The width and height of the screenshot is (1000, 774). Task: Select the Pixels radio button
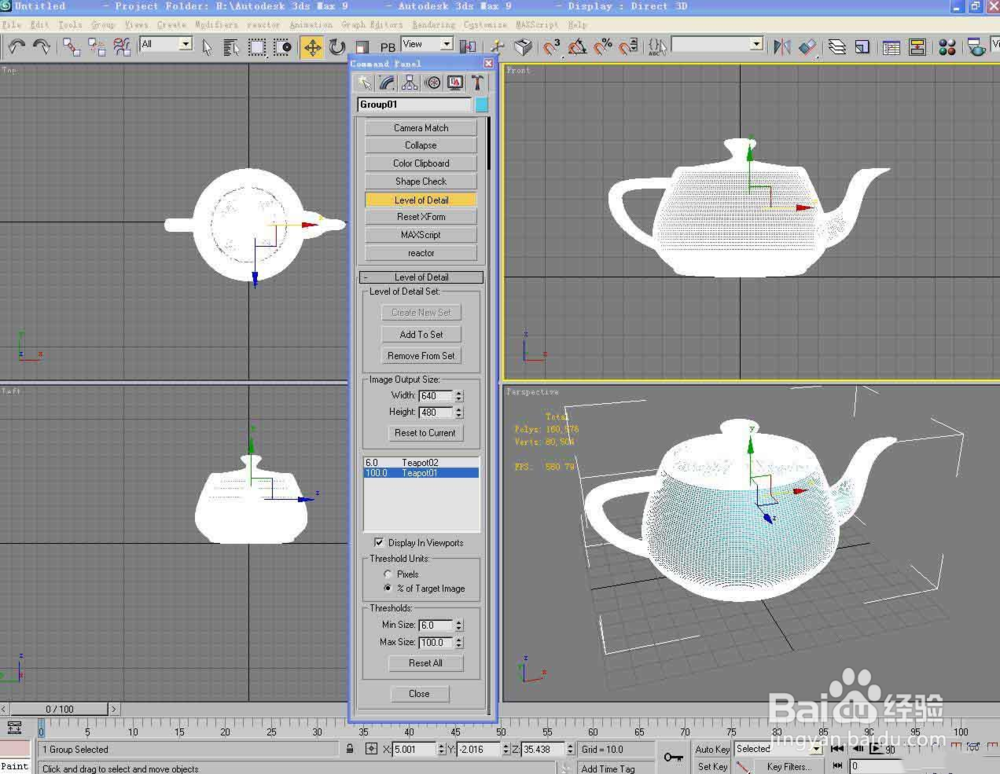(387, 574)
